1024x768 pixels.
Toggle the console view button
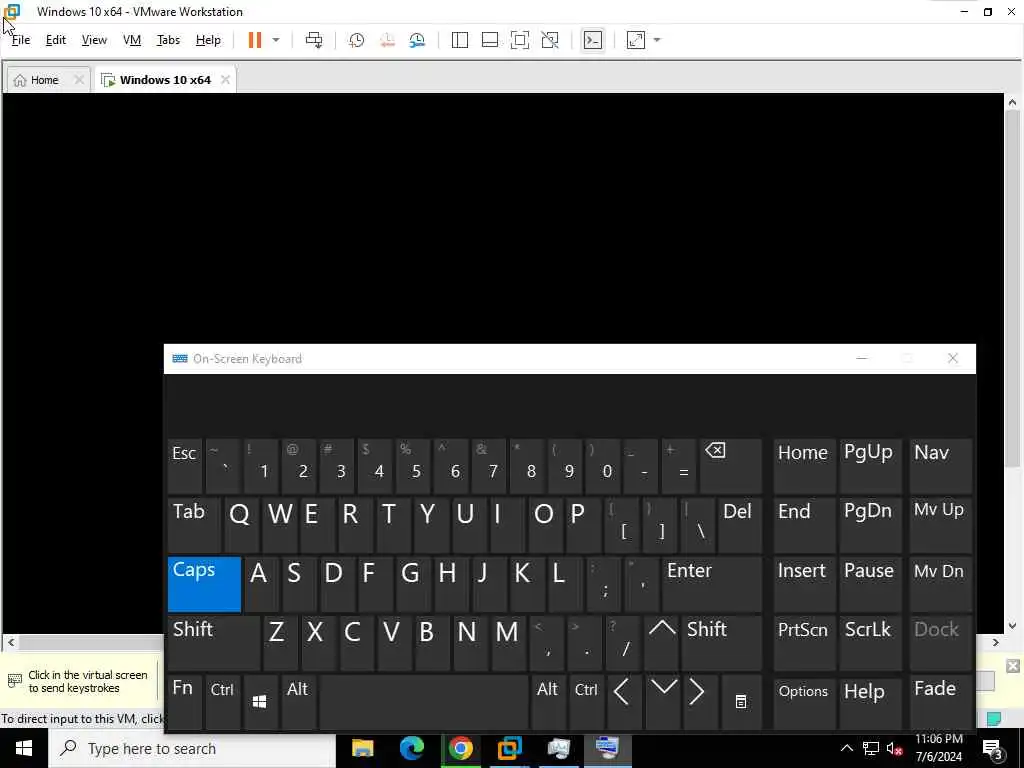[x=593, y=40]
